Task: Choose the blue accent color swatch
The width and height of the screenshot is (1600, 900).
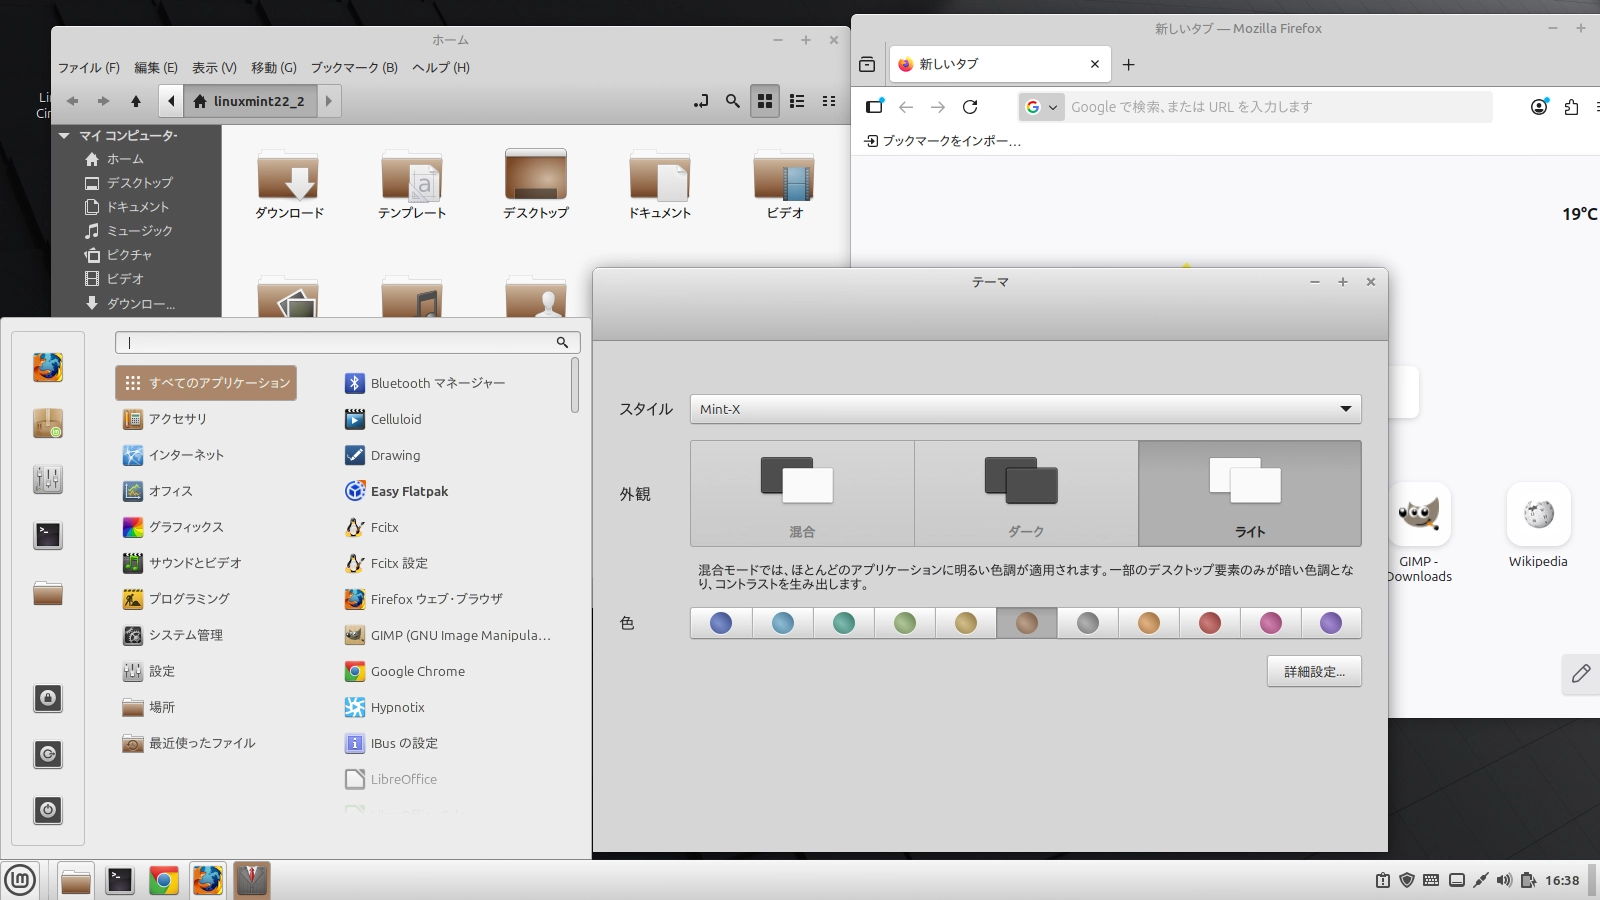Action: click(721, 623)
